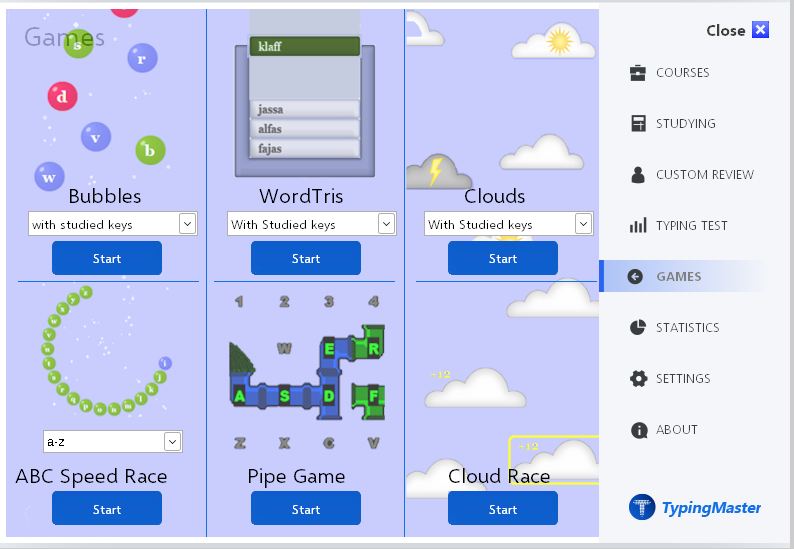Click the 'Games' page heading

point(64,37)
